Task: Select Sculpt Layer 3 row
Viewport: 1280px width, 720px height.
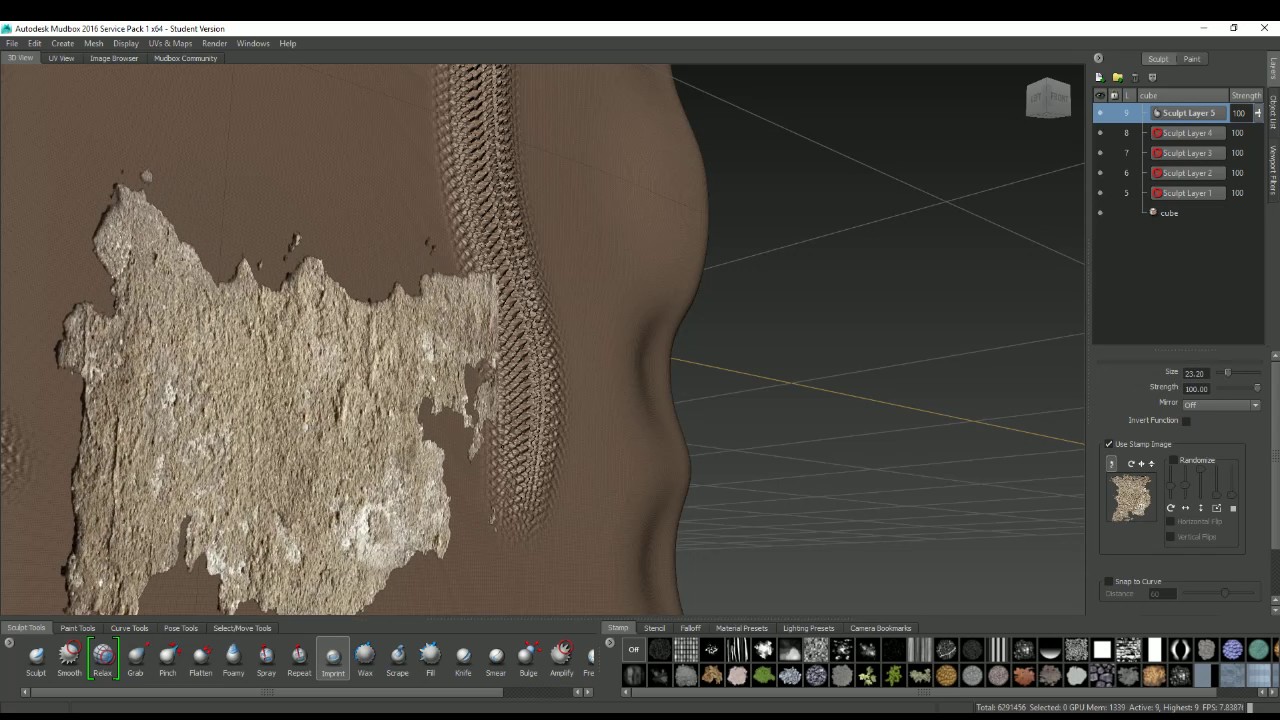Action: [x=1177, y=153]
